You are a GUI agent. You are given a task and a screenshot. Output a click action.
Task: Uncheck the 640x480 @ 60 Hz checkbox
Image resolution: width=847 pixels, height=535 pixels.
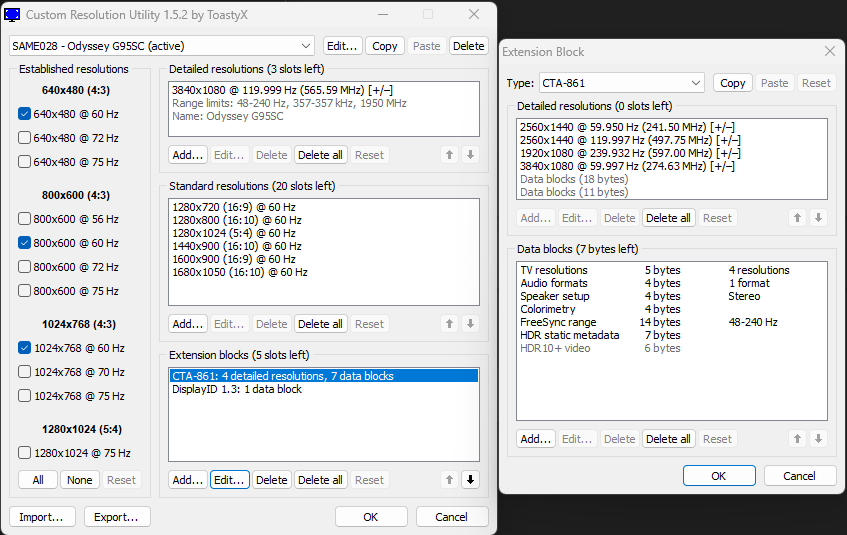pos(25,114)
